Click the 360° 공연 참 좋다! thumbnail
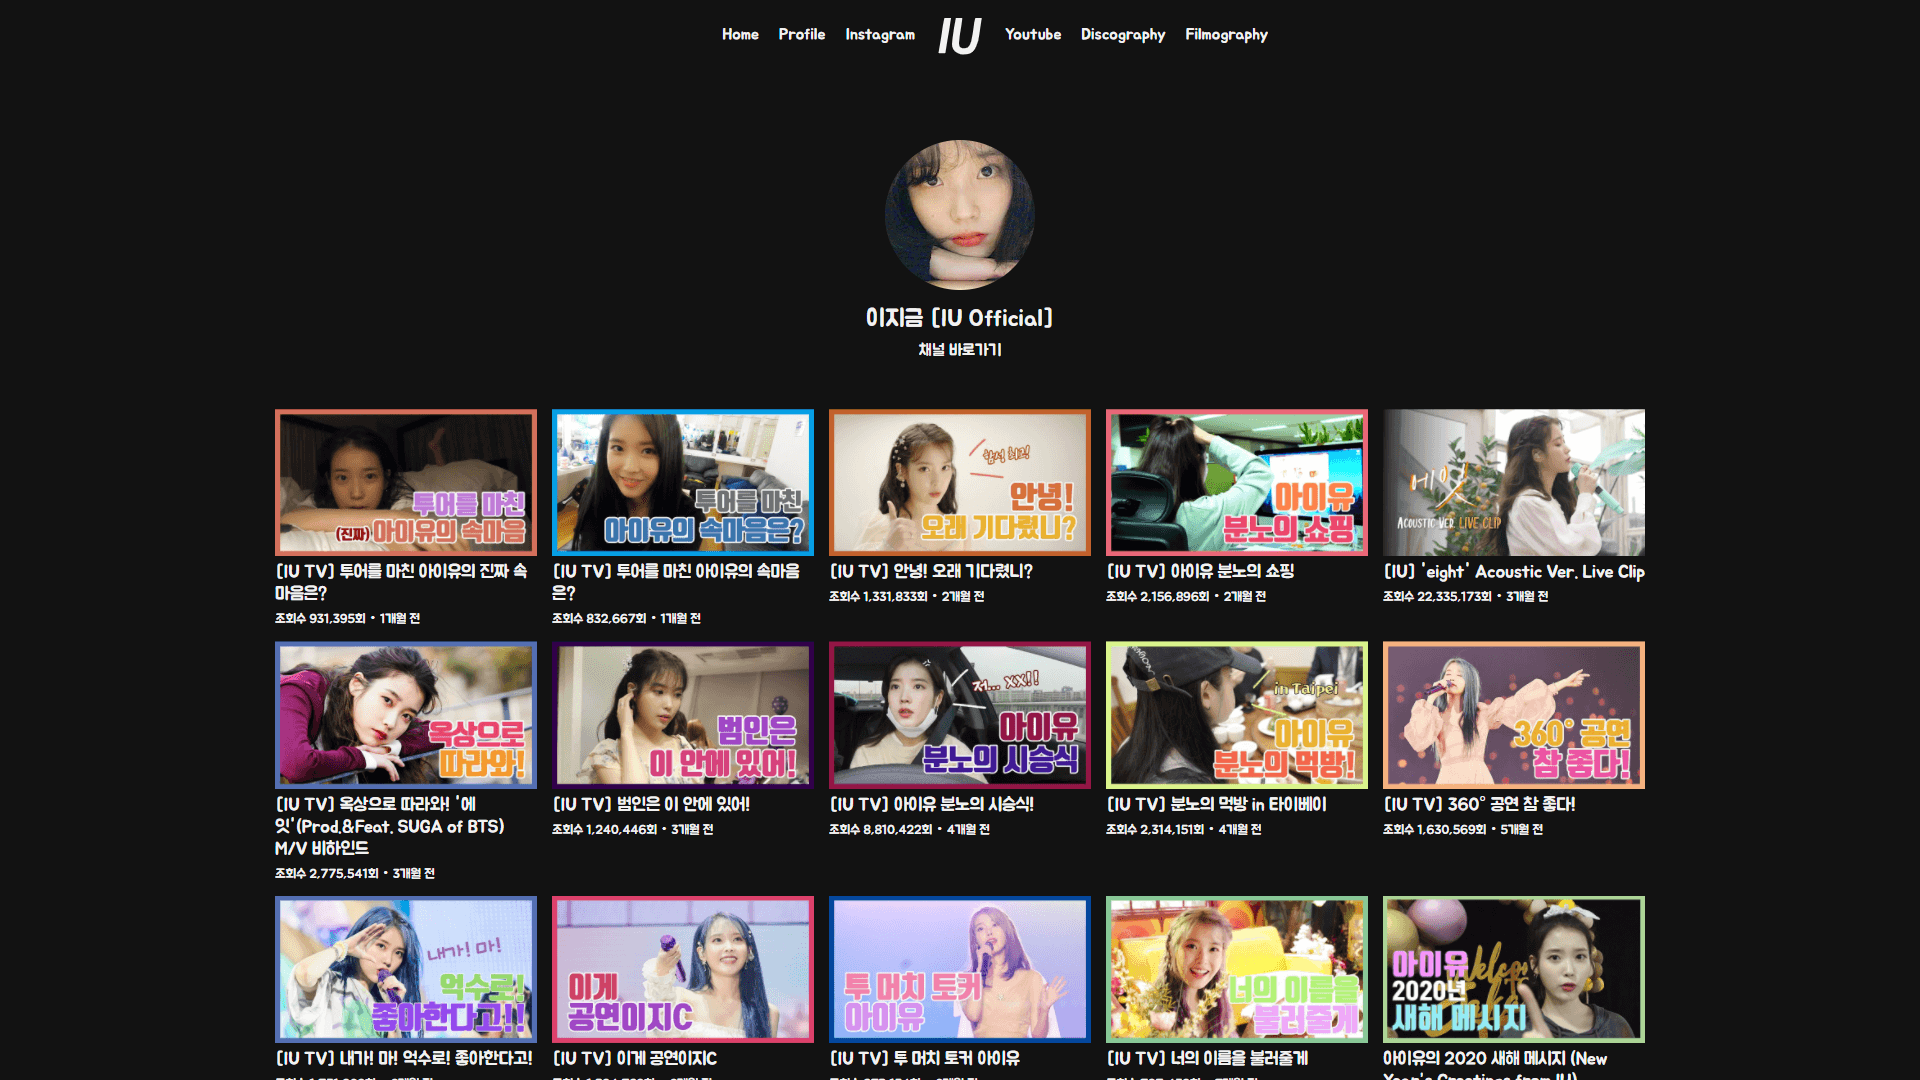The image size is (1920, 1080). (x=1513, y=715)
